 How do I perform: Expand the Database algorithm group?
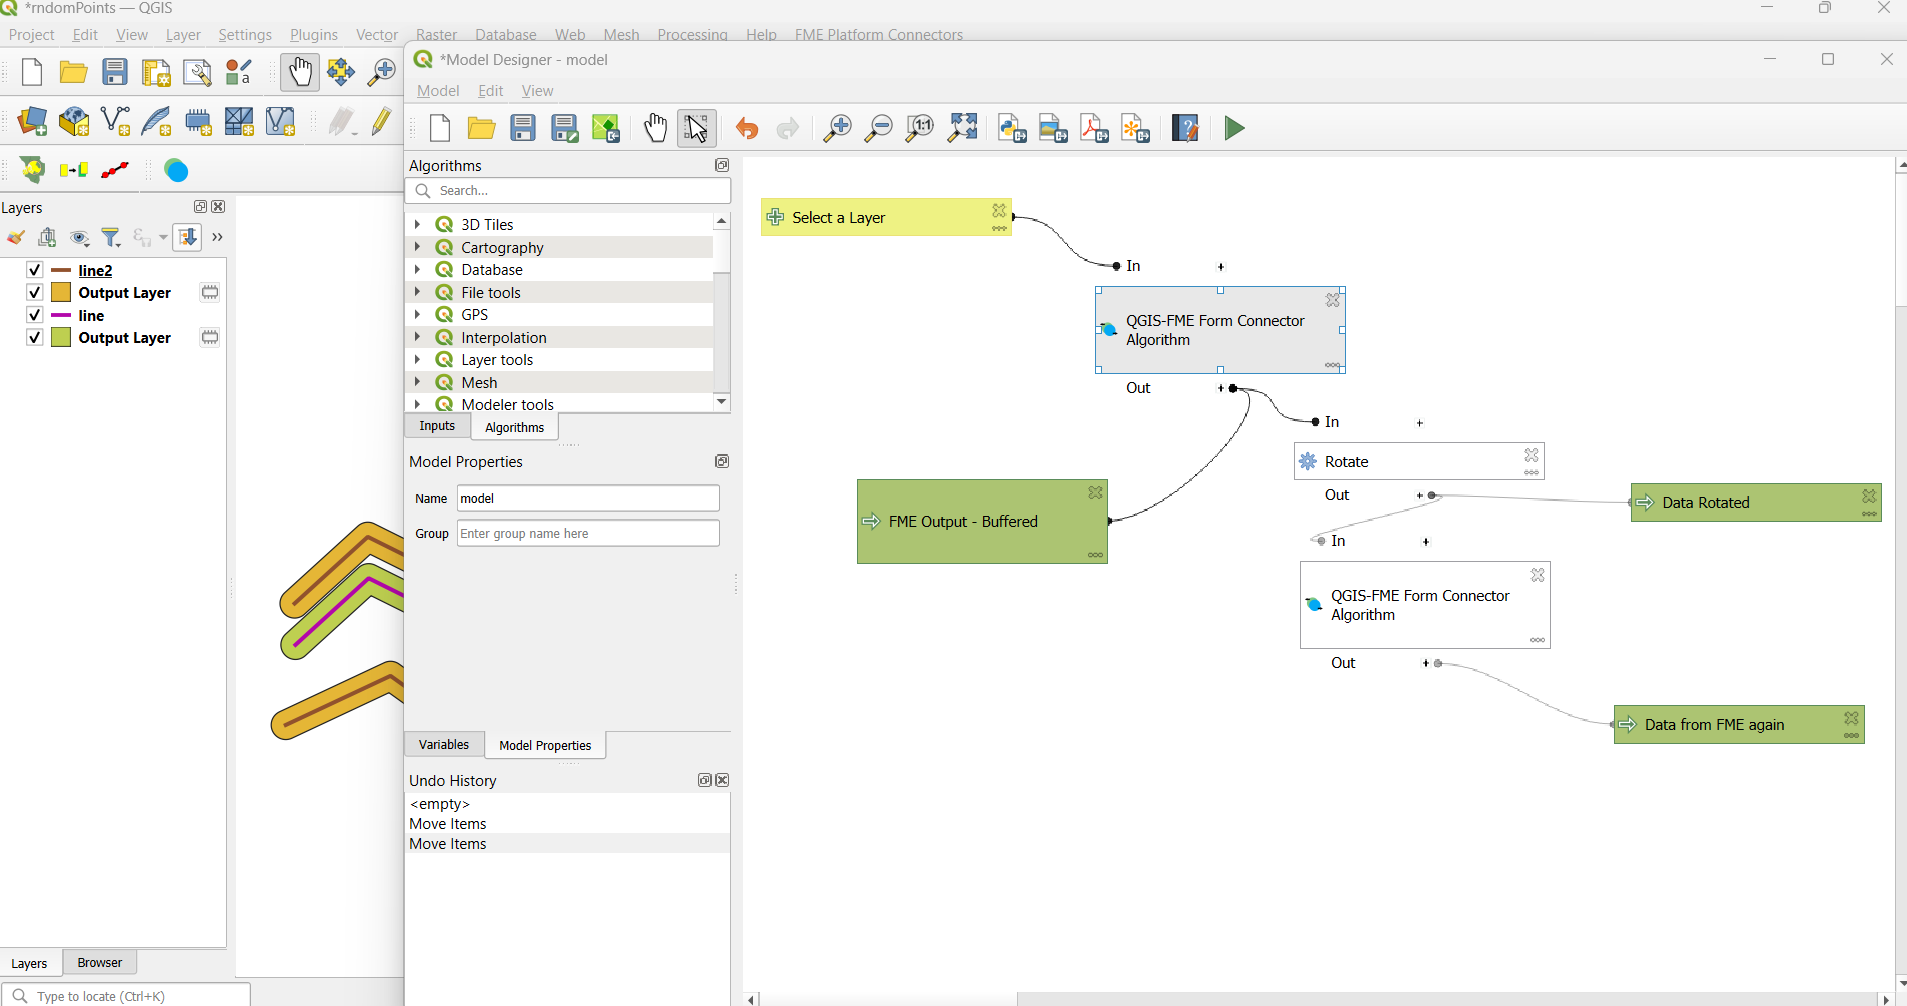(418, 269)
